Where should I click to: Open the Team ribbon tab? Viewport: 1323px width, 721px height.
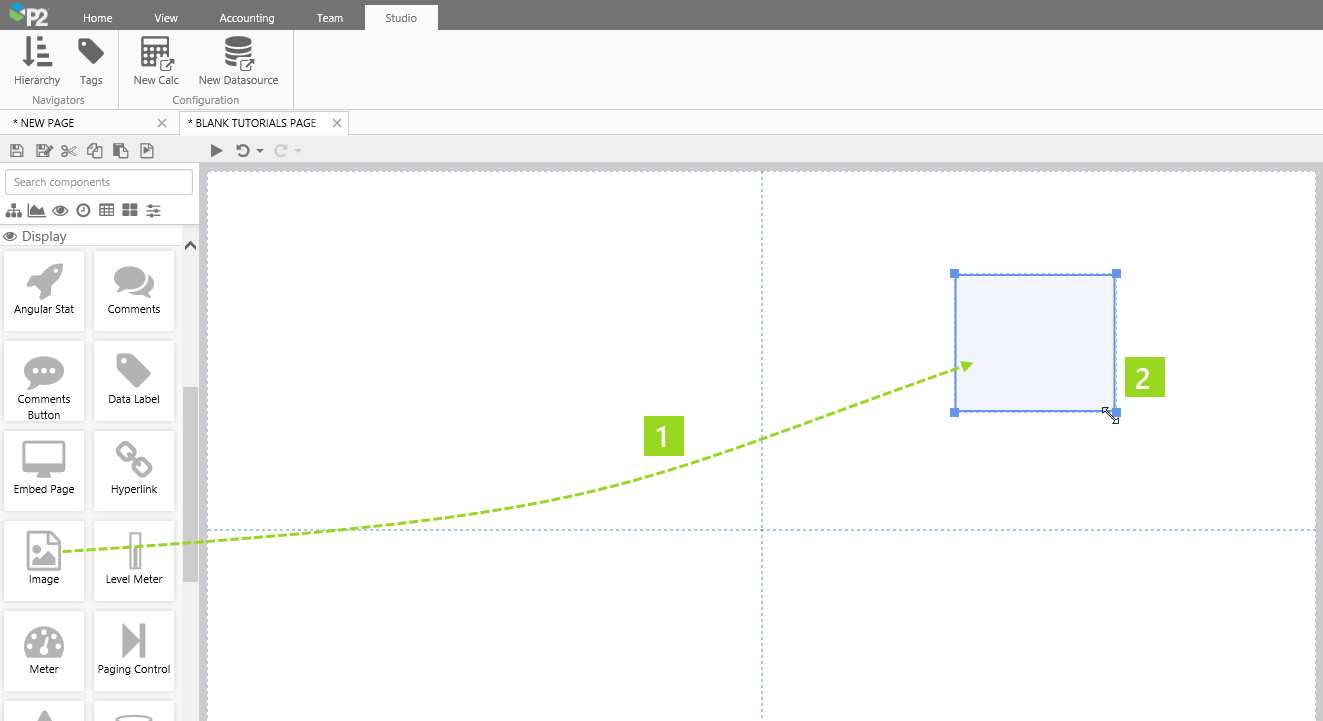[x=330, y=17]
